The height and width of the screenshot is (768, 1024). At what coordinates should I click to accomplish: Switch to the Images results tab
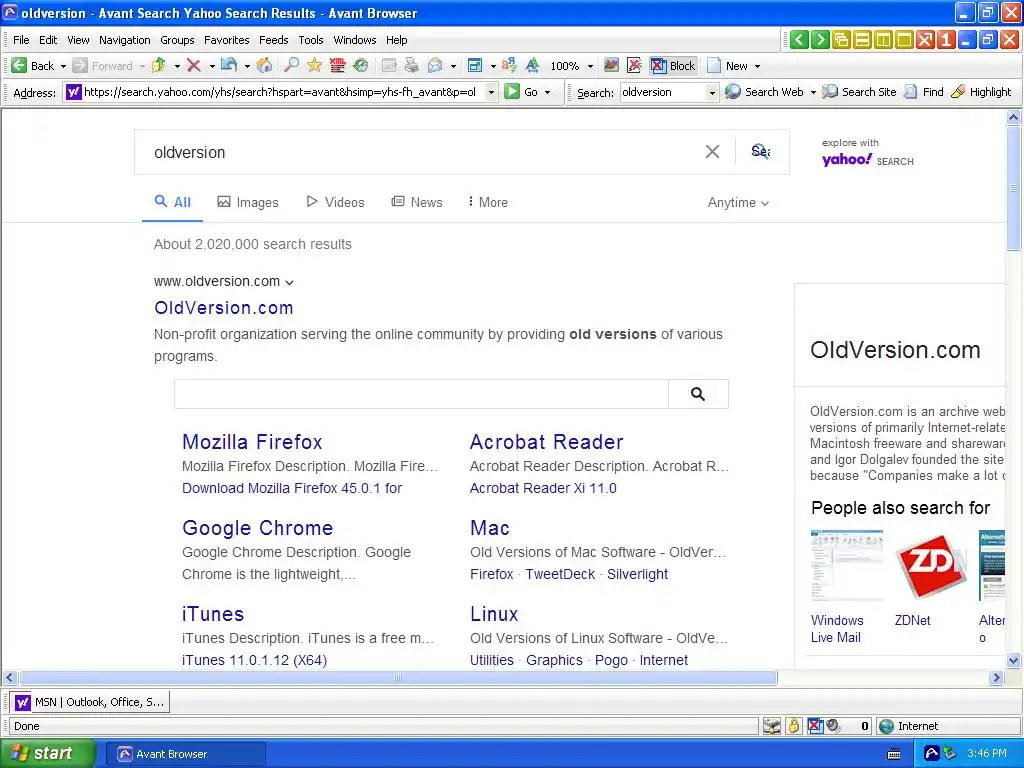tap(248, 202)
